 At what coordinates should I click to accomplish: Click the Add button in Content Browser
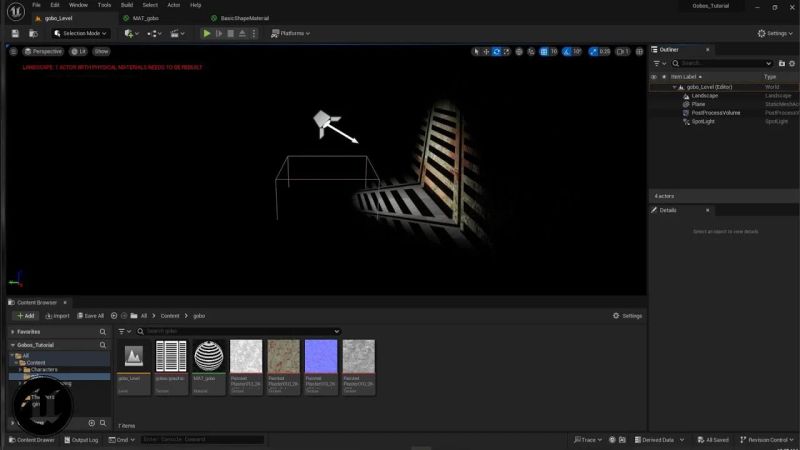pos(25,316)
